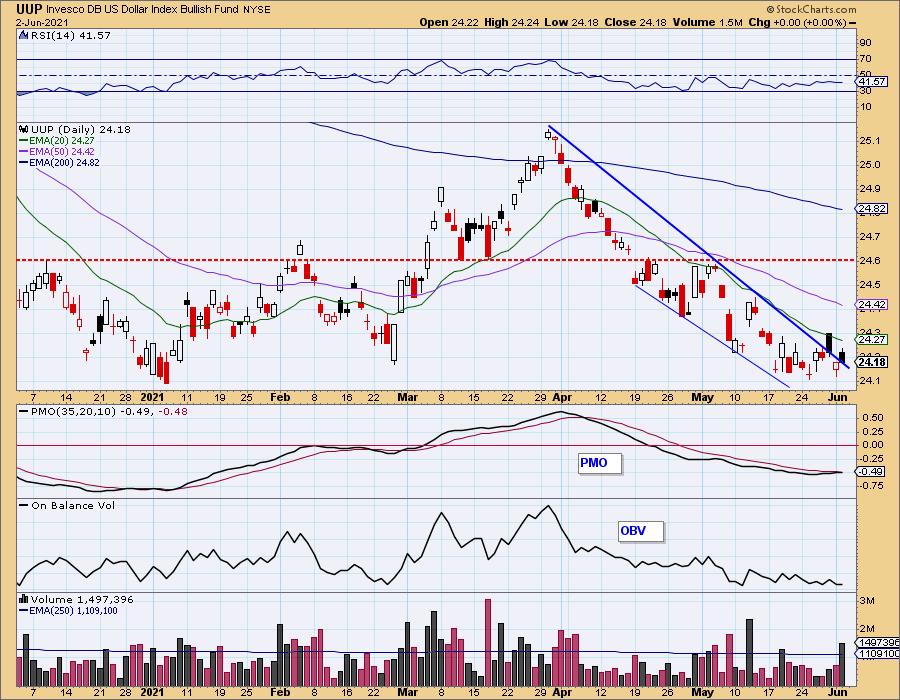Click the EMA(20) 24.27 legend entry

tap(56, 141)
